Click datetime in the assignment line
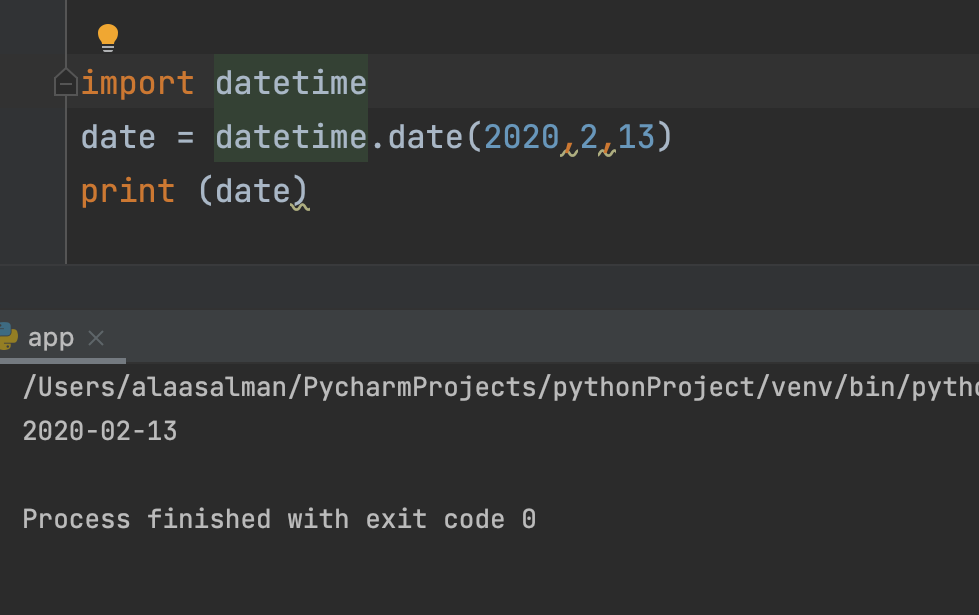This screenshot has width=979, height=615. [x=291, y=137]
